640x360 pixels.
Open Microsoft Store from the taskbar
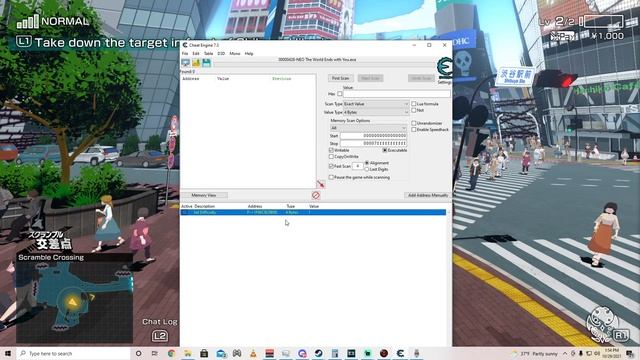204,353
